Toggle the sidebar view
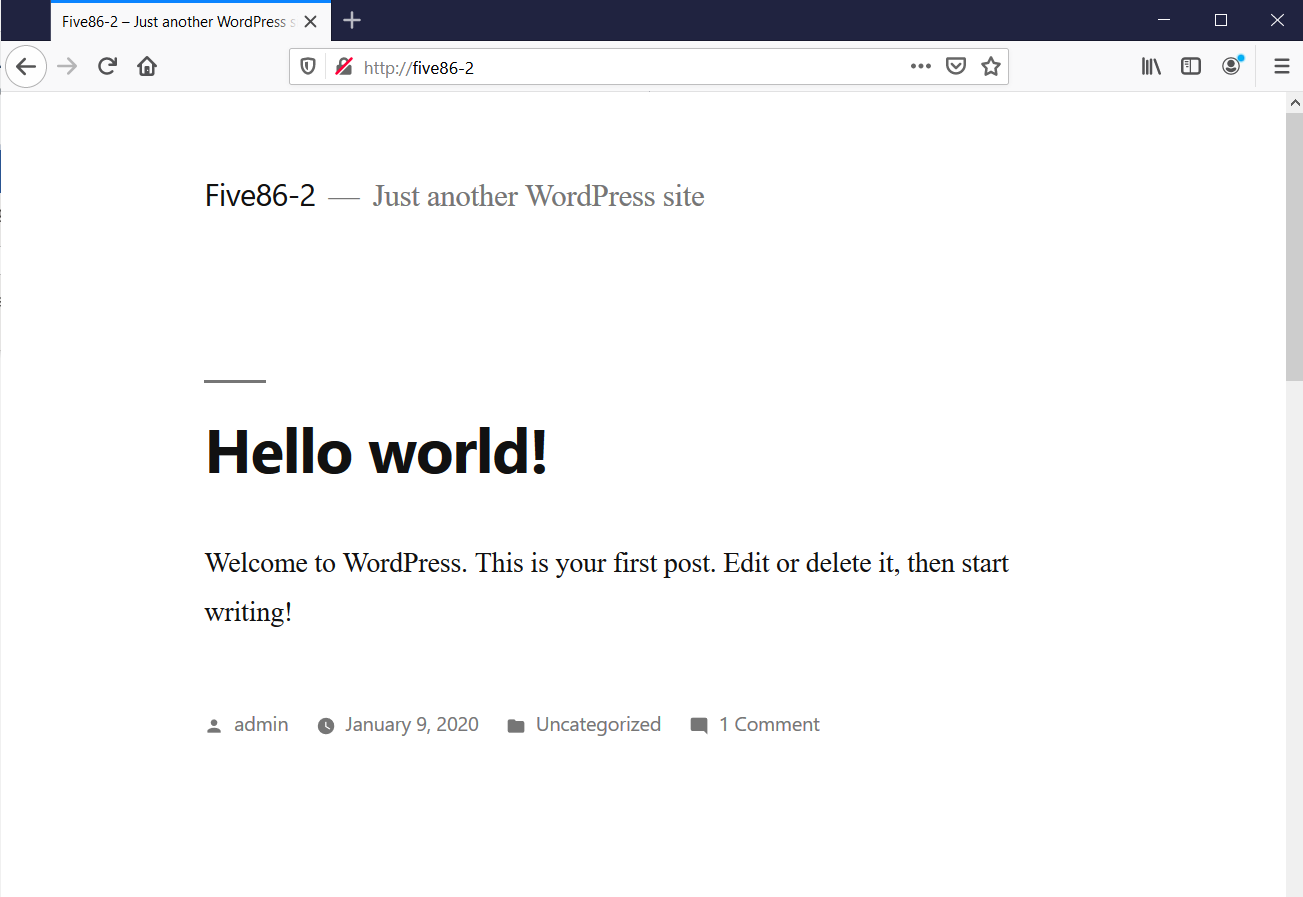 coord(1190,67)
